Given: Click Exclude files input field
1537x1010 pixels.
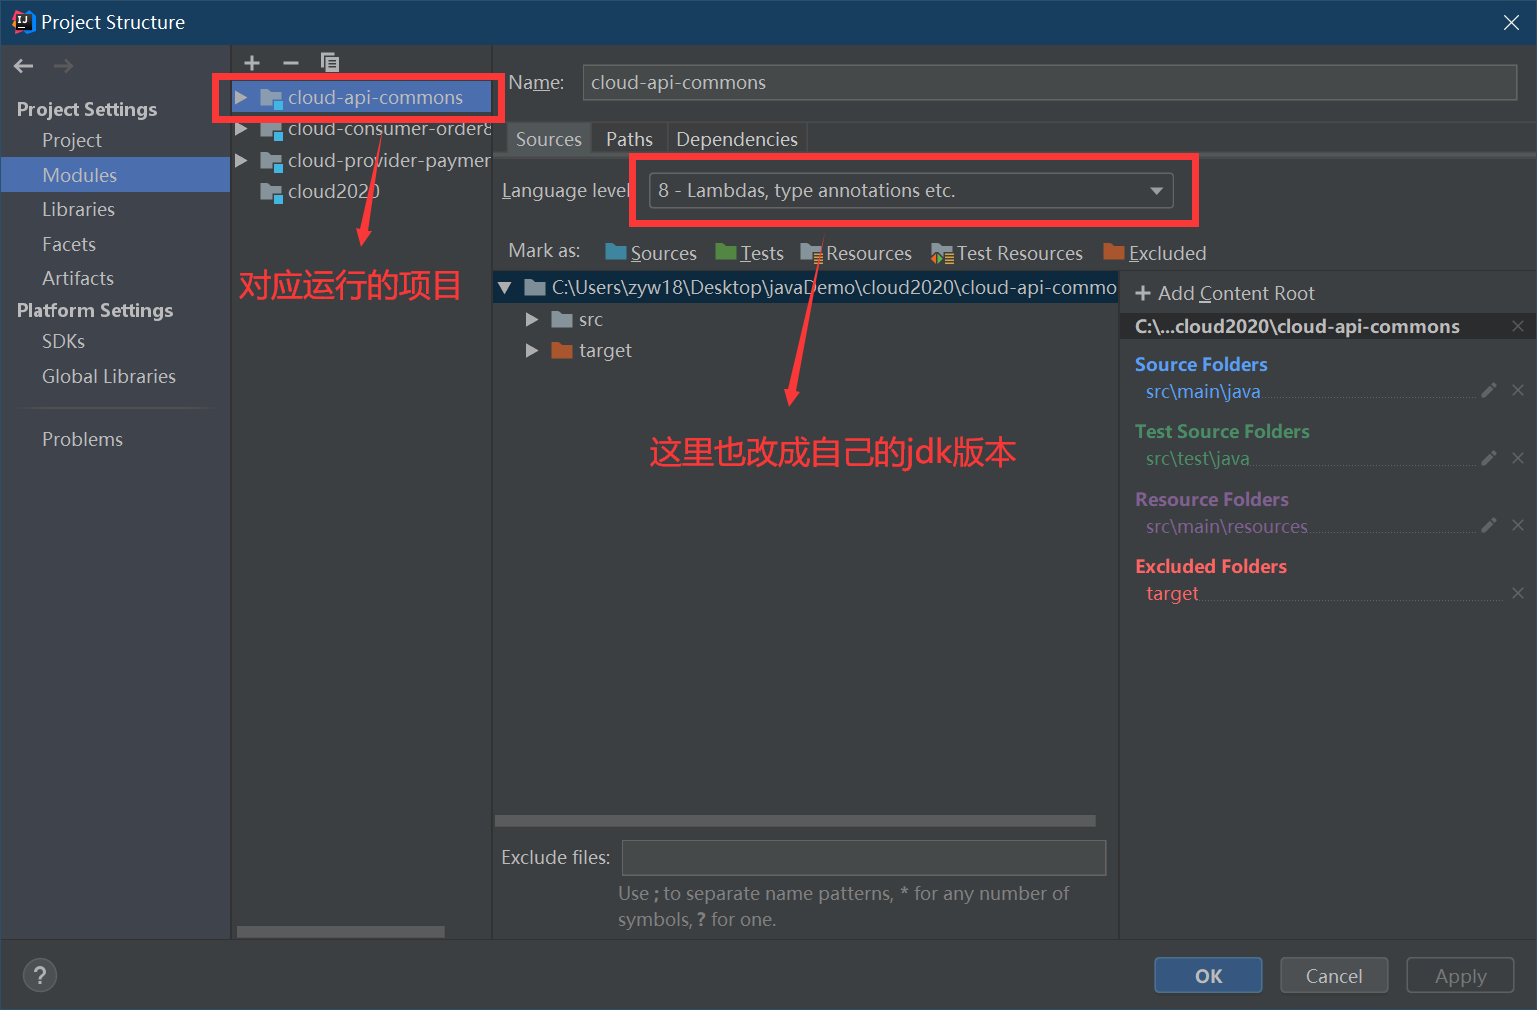Looking at the screenshot, I should tap(864, 857).
